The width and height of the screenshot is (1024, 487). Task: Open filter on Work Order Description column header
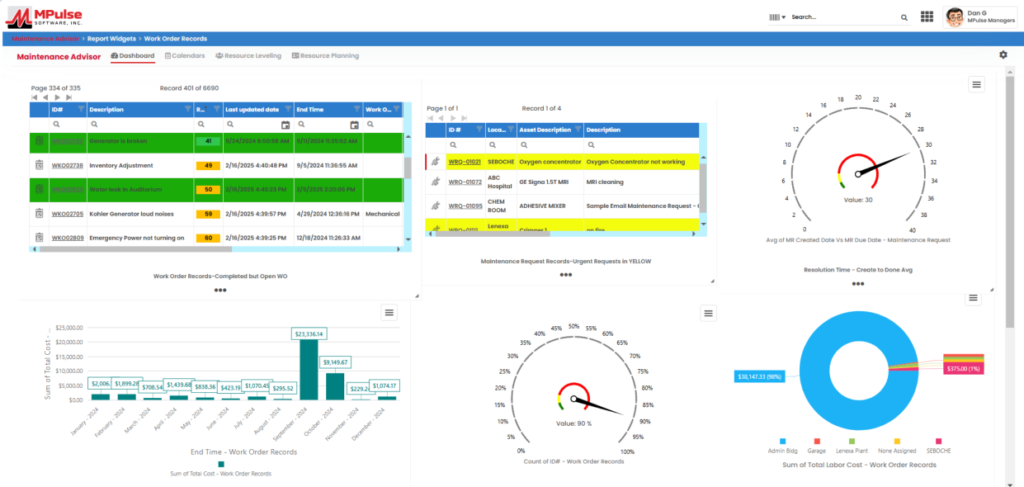187,110
